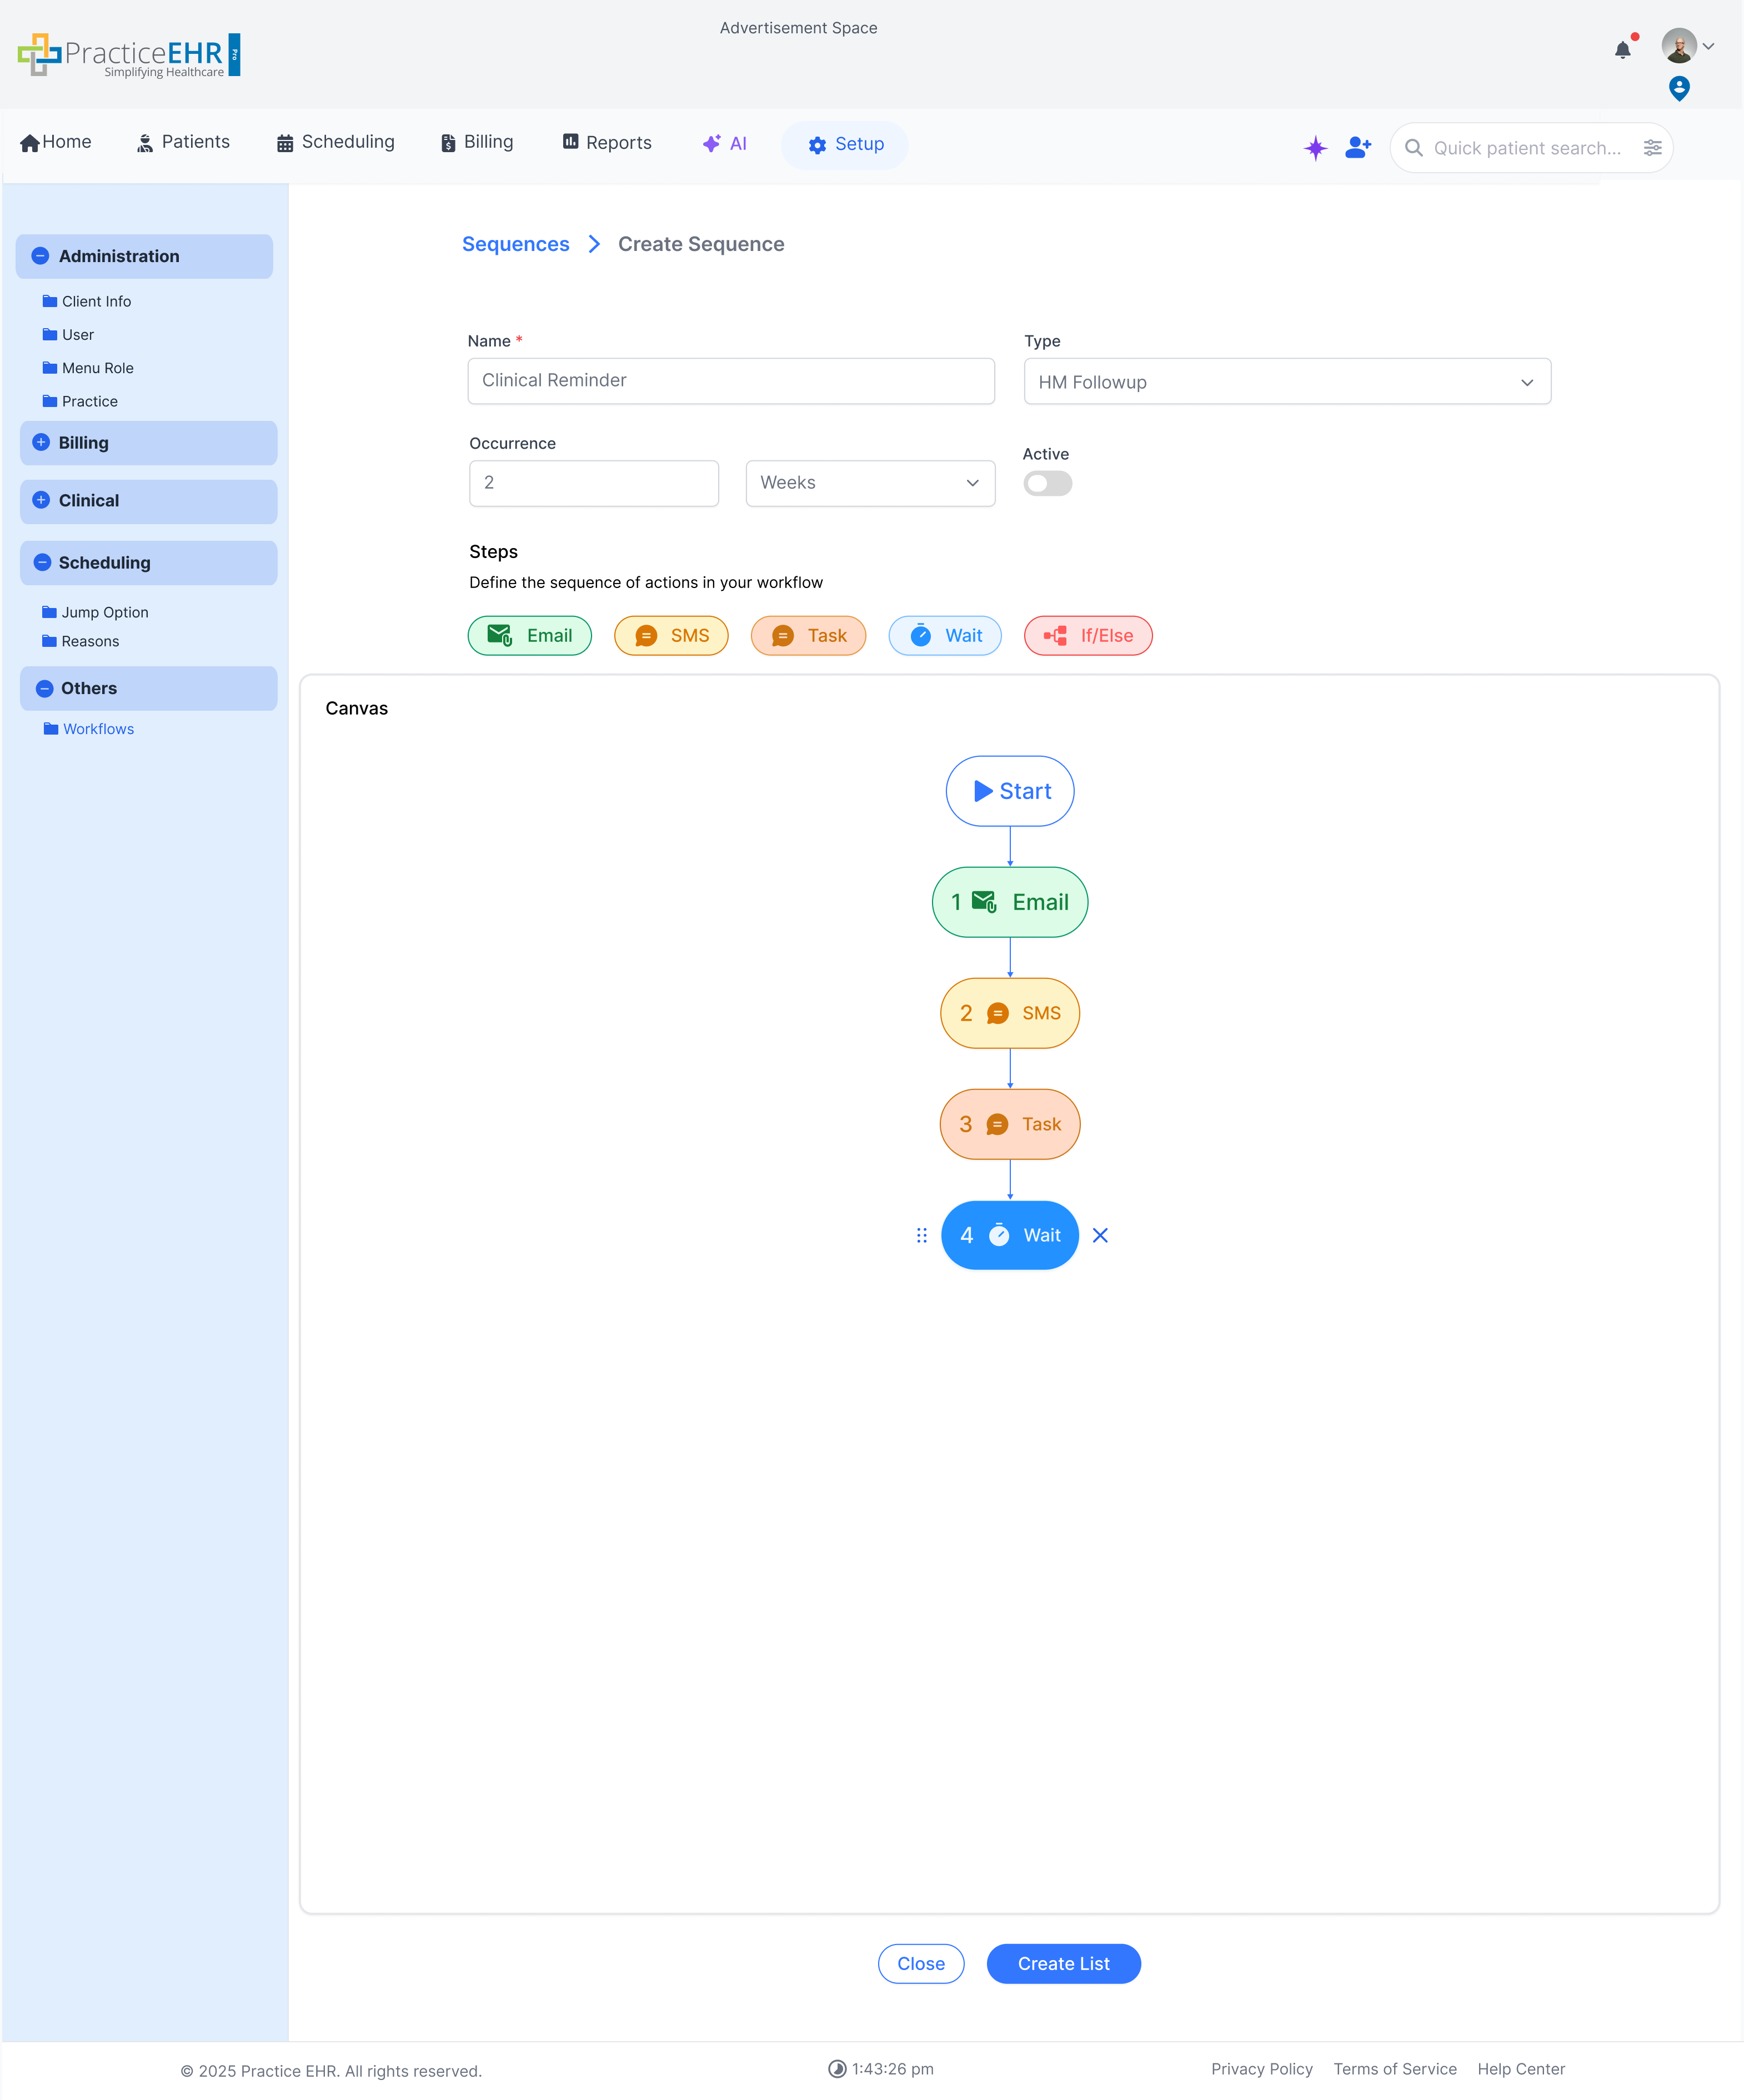Viewport: 1744px width, 2100px height.
Task: Click the Name input field
Action: pyautogui.click(x=730, y=381)
